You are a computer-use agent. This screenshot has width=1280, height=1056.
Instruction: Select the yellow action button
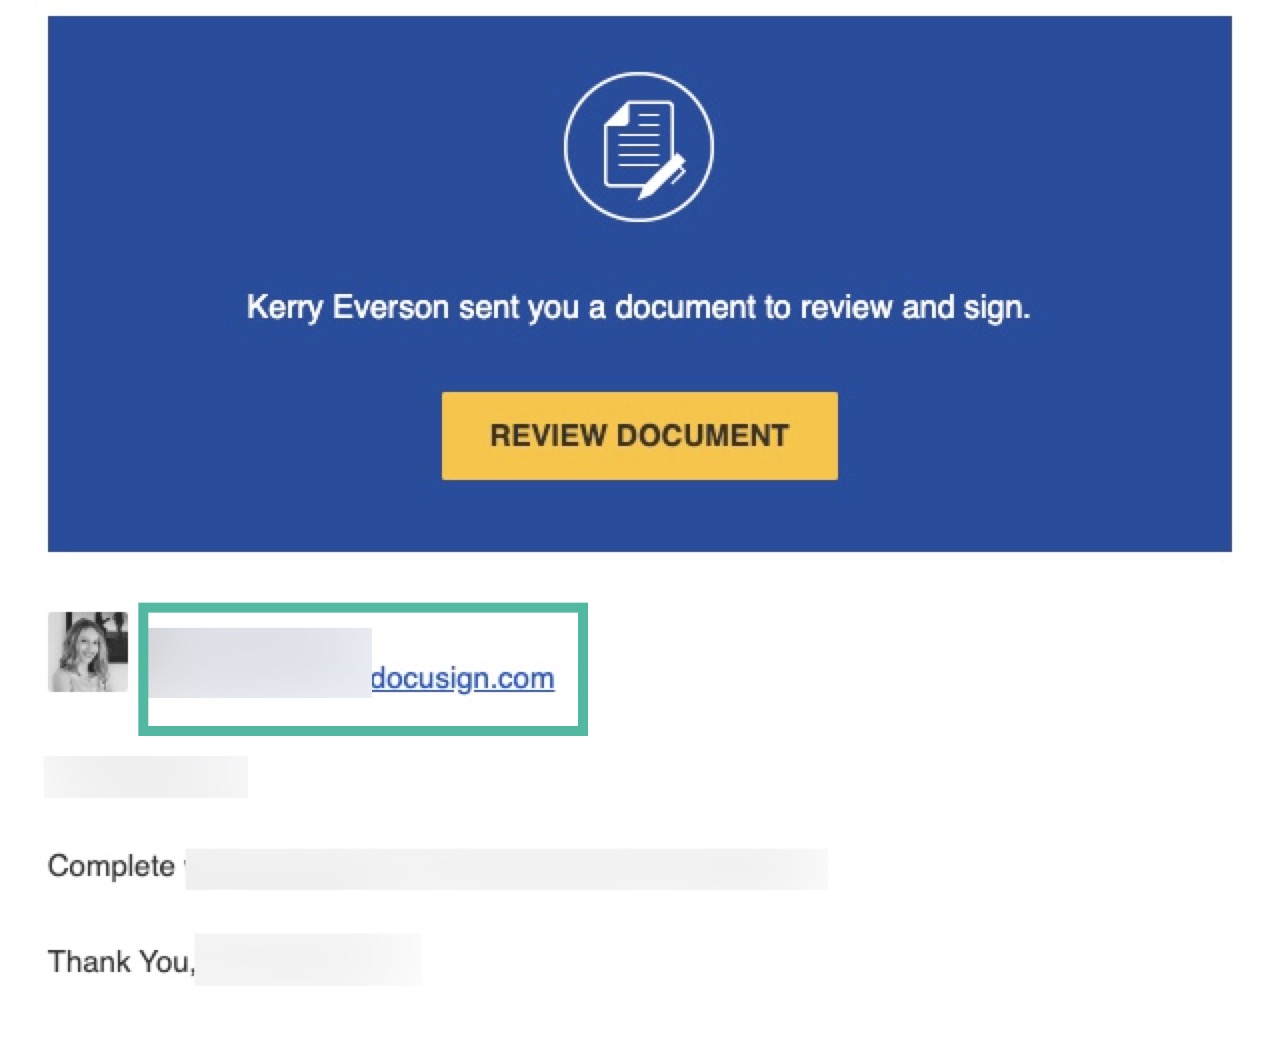pos(640,435)
